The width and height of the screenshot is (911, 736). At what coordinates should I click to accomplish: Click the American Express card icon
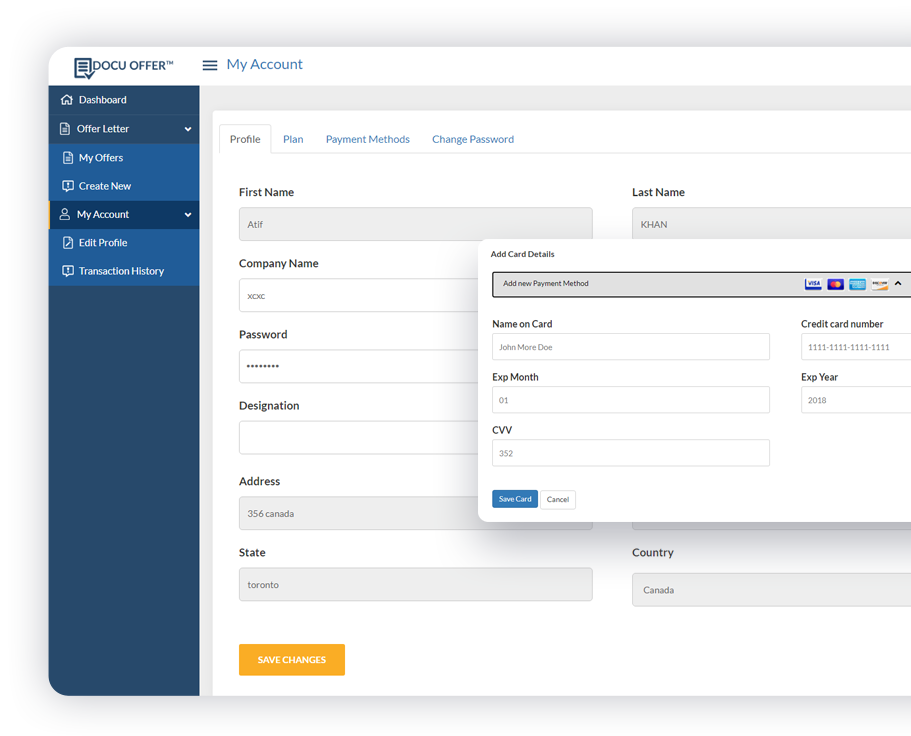tap(857, 284)
